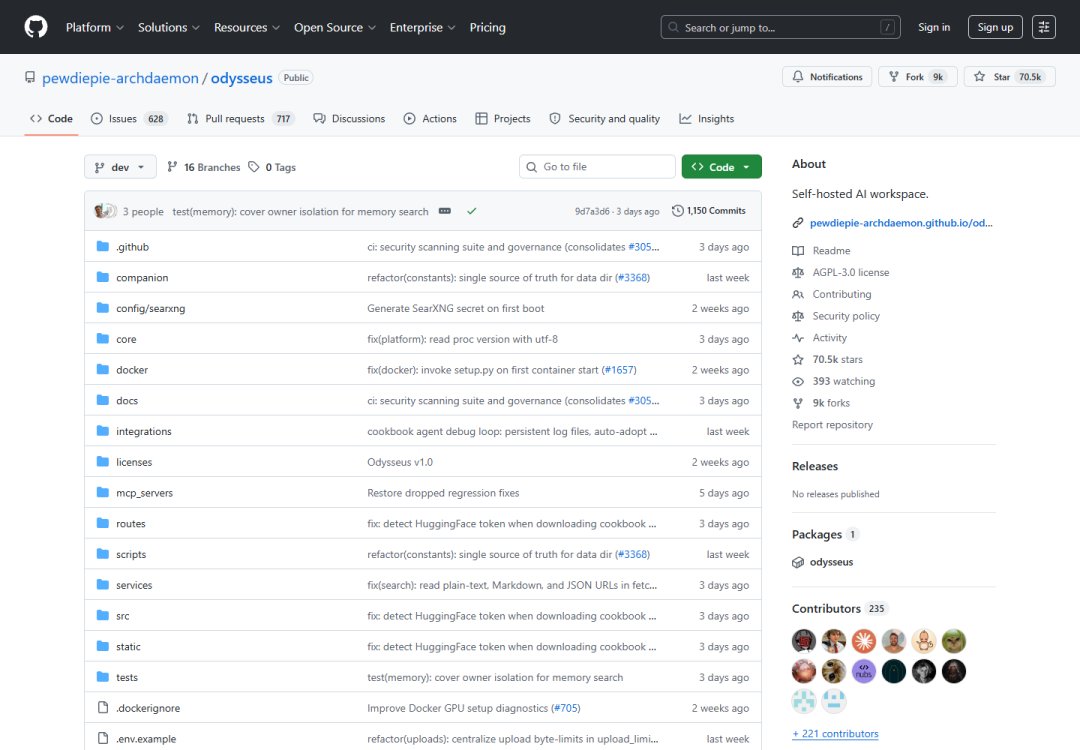Open first contributor avatar
The height and width of the screenshot is (750, 1080).
[804, 641]
